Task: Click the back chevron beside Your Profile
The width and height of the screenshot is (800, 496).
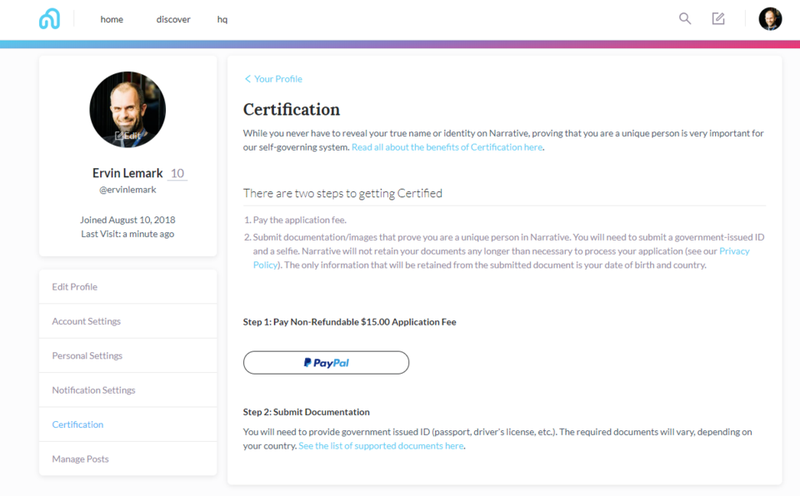Action: [247, 79]
